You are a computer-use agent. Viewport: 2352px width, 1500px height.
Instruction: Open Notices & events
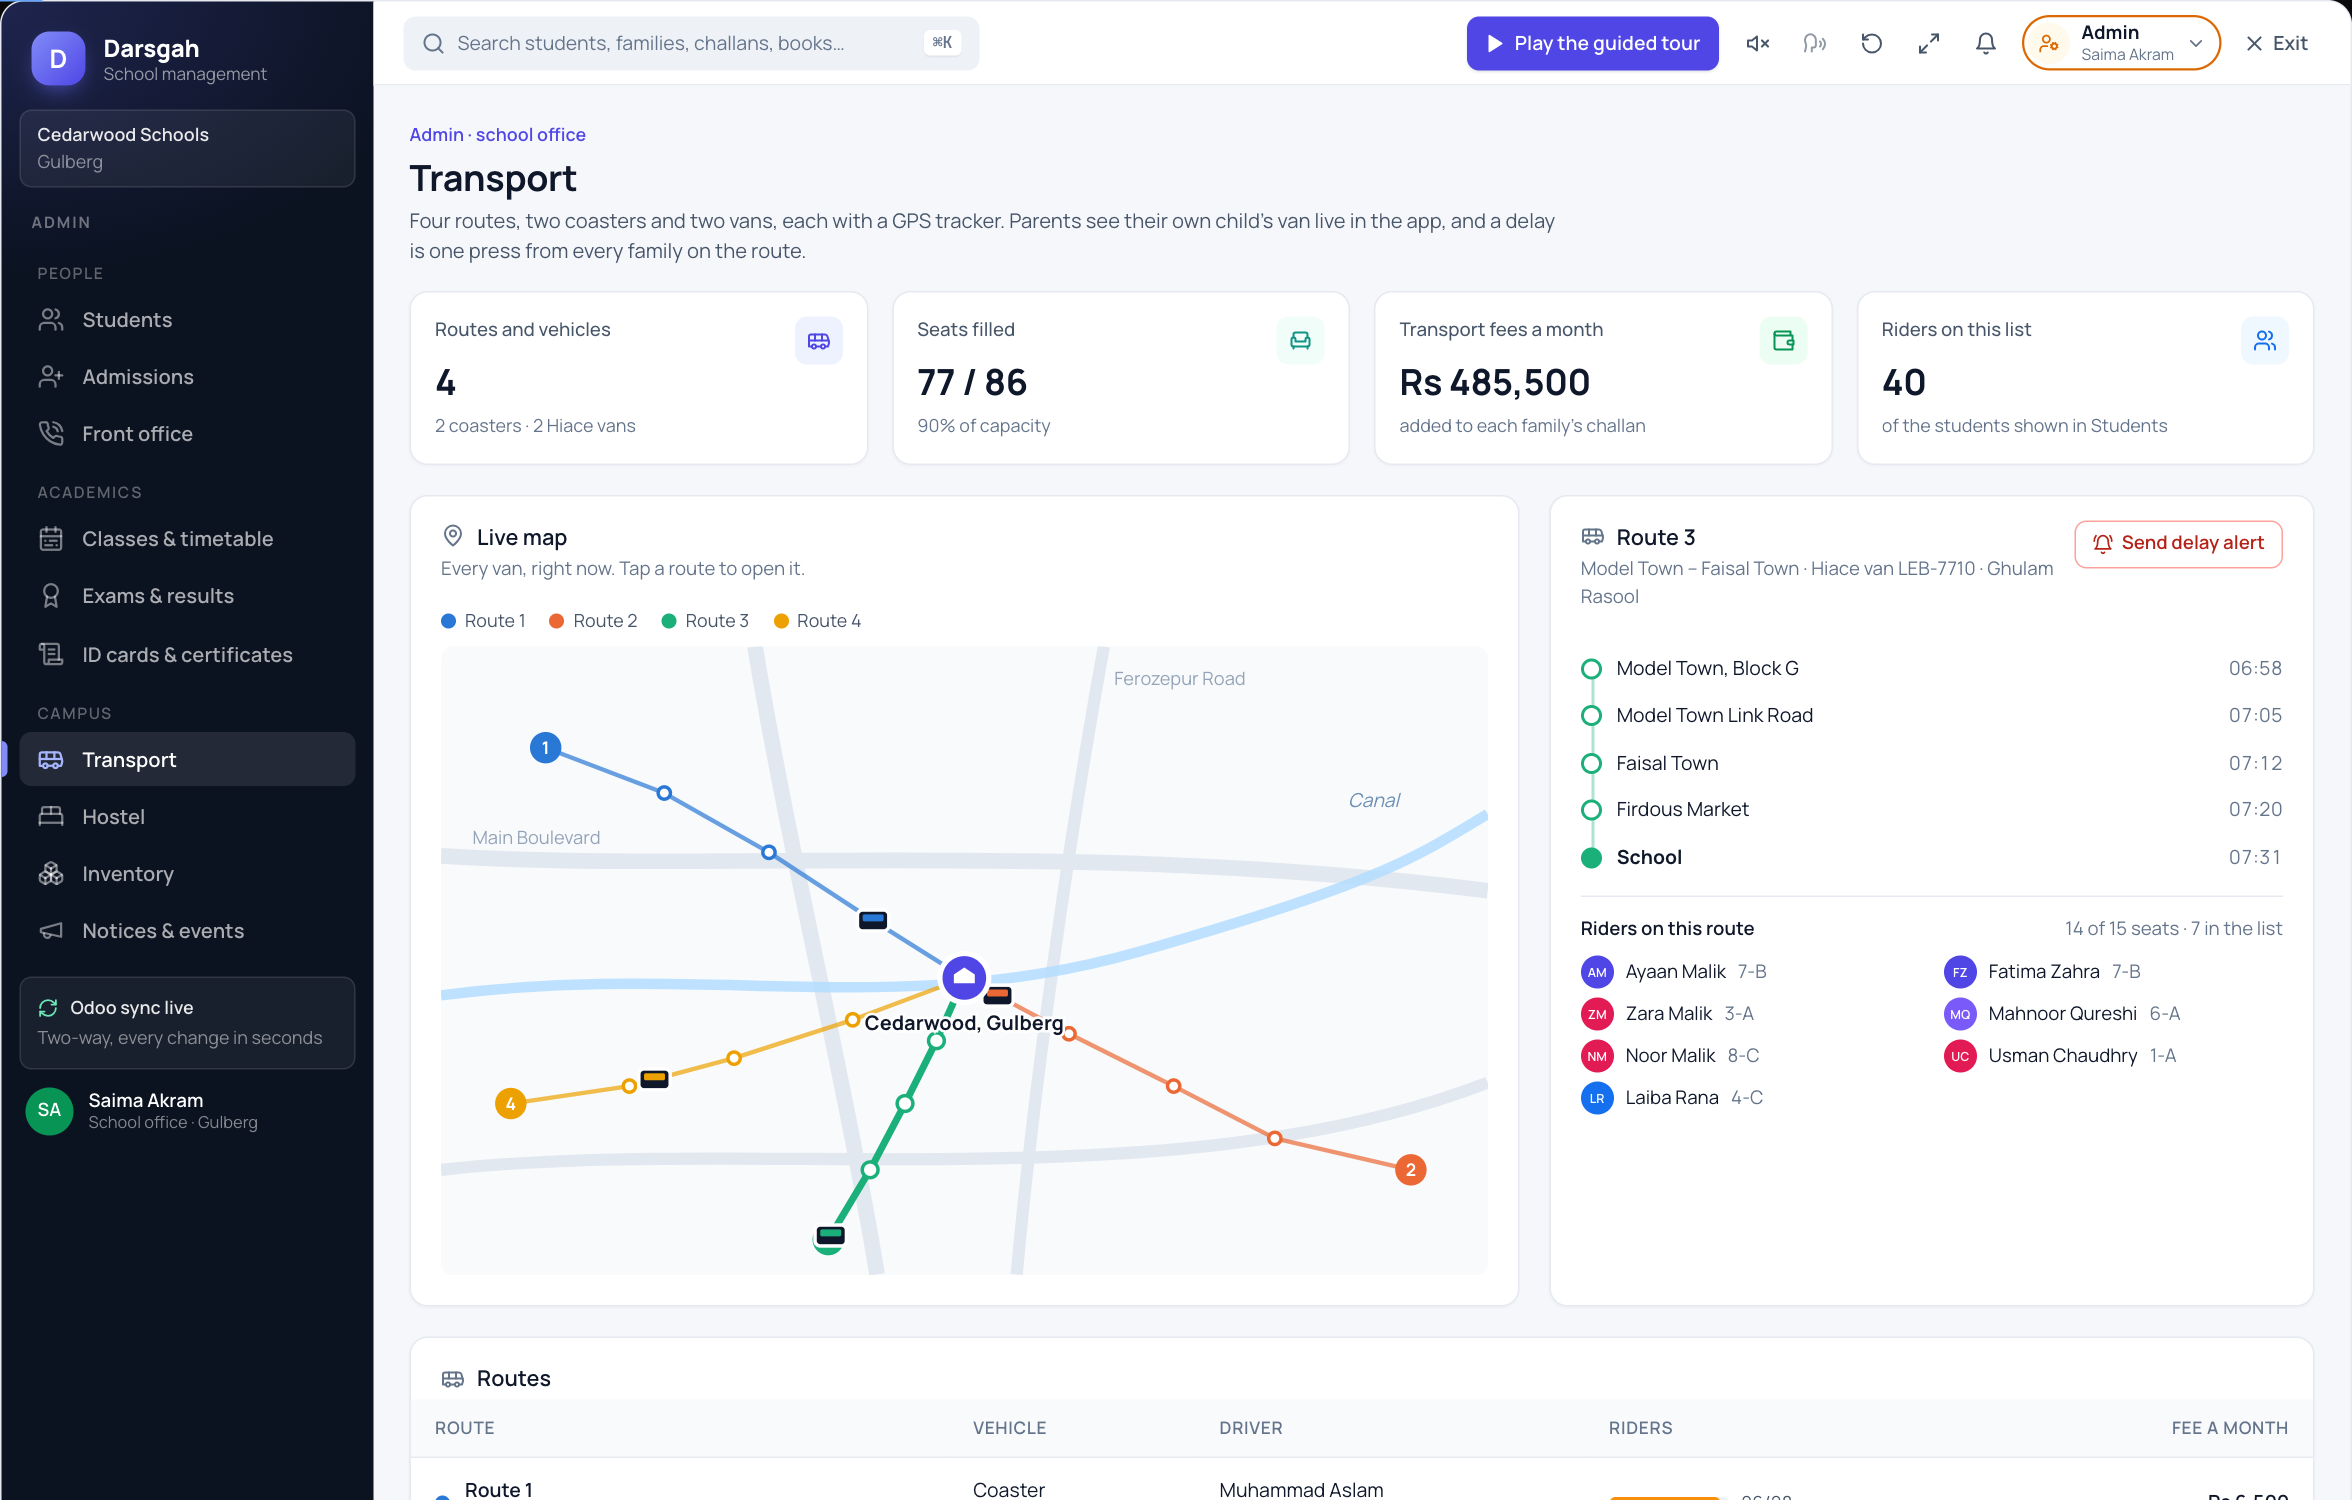[x=187, y=931]
